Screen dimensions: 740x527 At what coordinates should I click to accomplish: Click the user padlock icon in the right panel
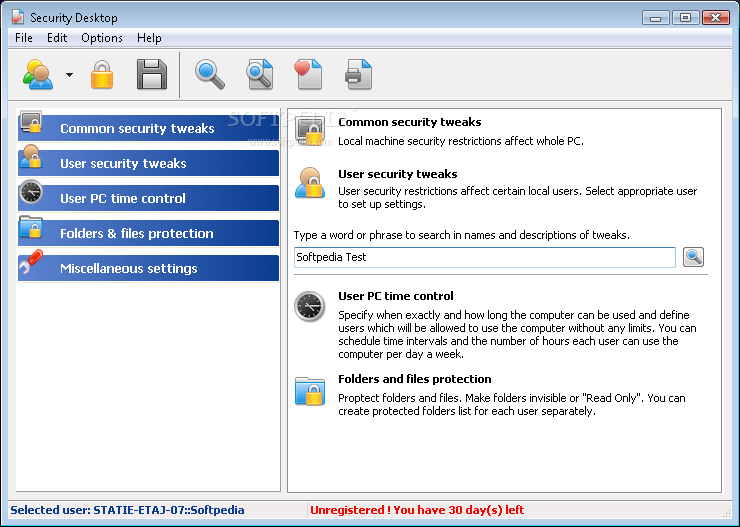click(x=310, y=183)
